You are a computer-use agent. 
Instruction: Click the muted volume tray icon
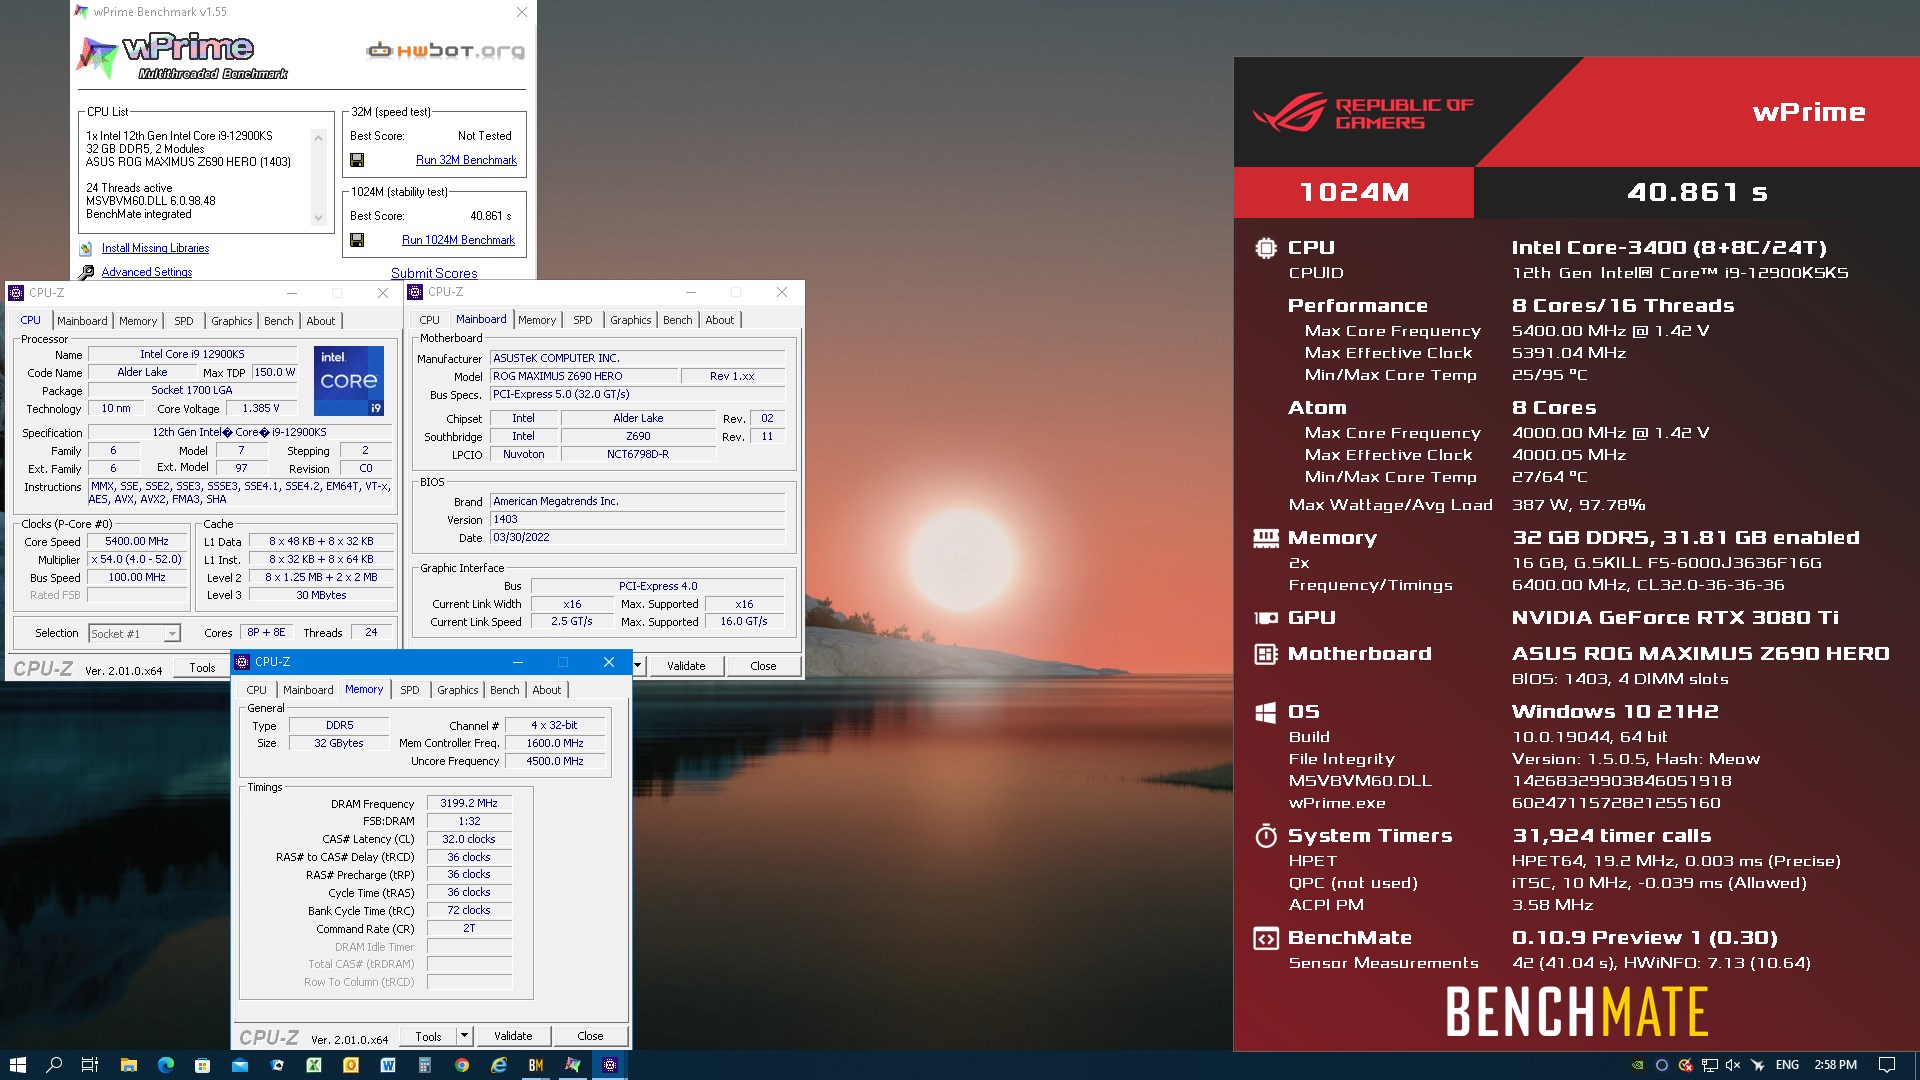click(x=1734, y=1065)
